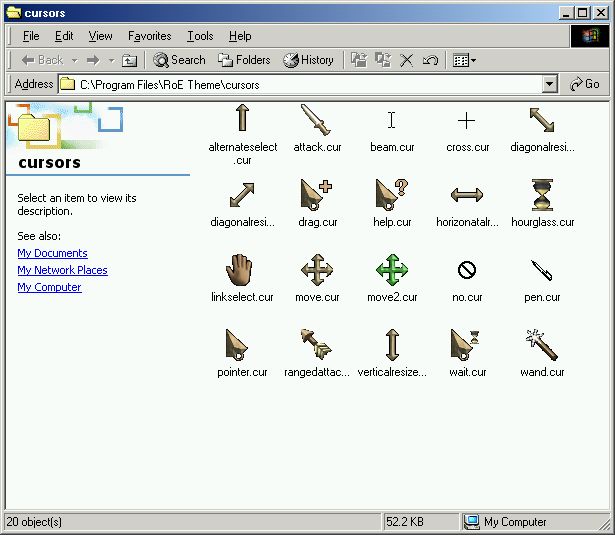Open the Edit menu
This screenshot has height=535, width=615.
click(64, 36)
